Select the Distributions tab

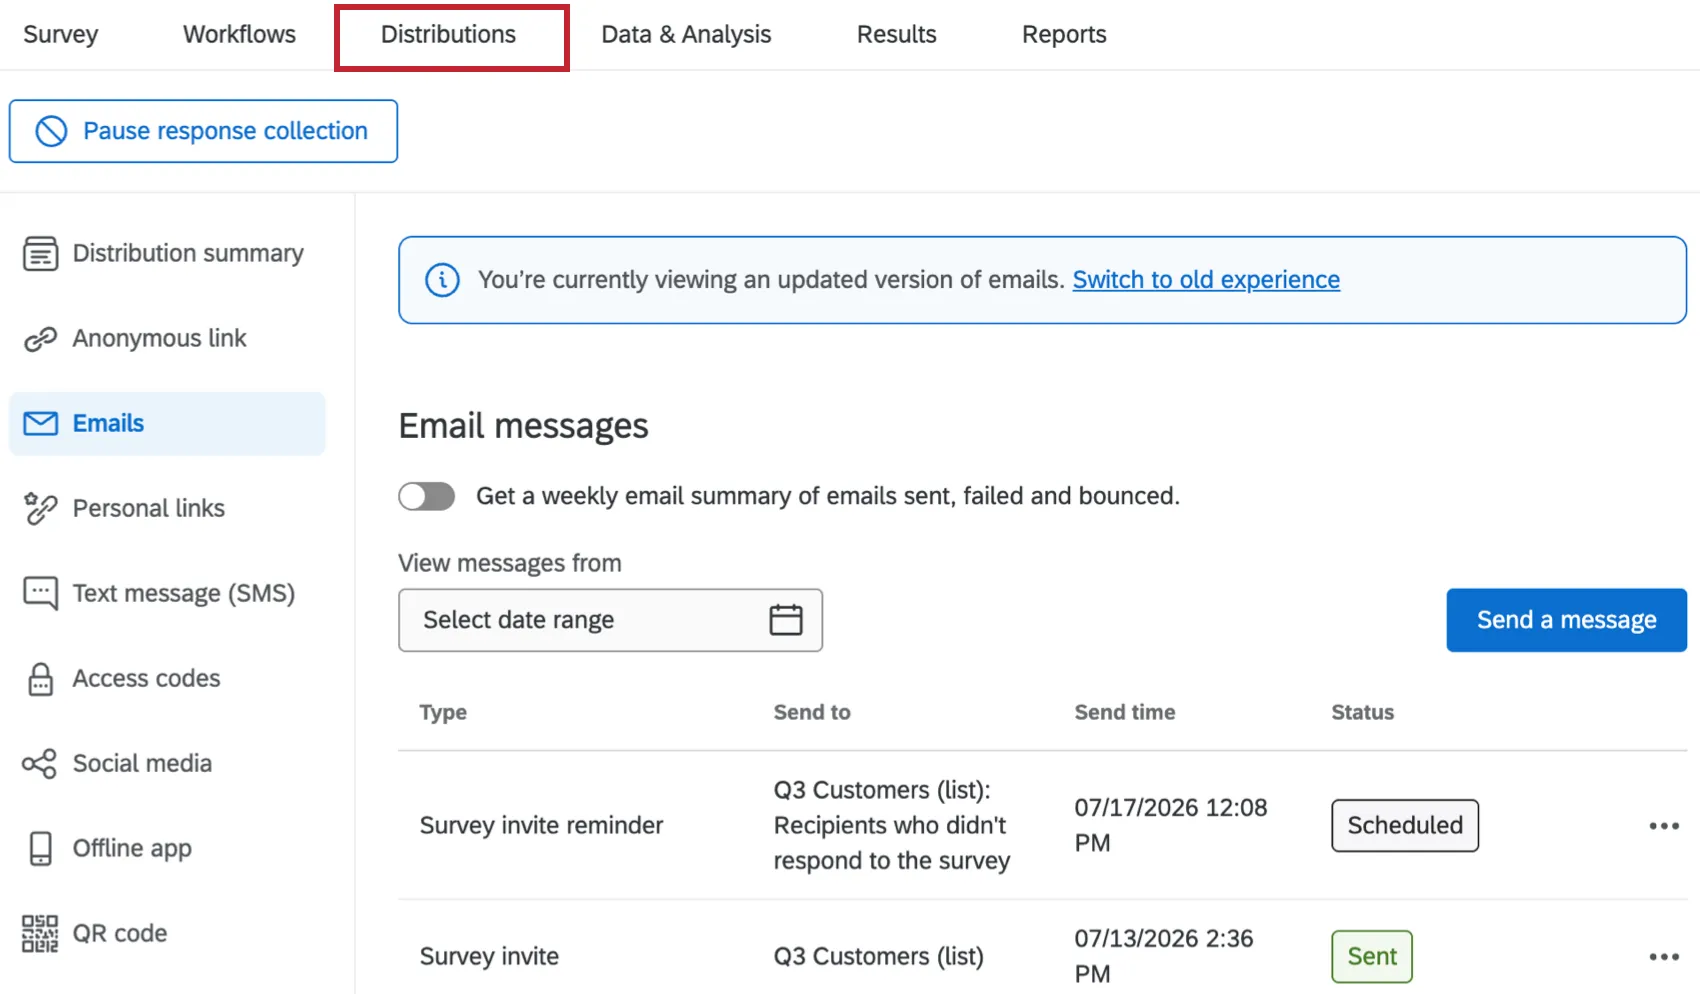coord(448,34)
